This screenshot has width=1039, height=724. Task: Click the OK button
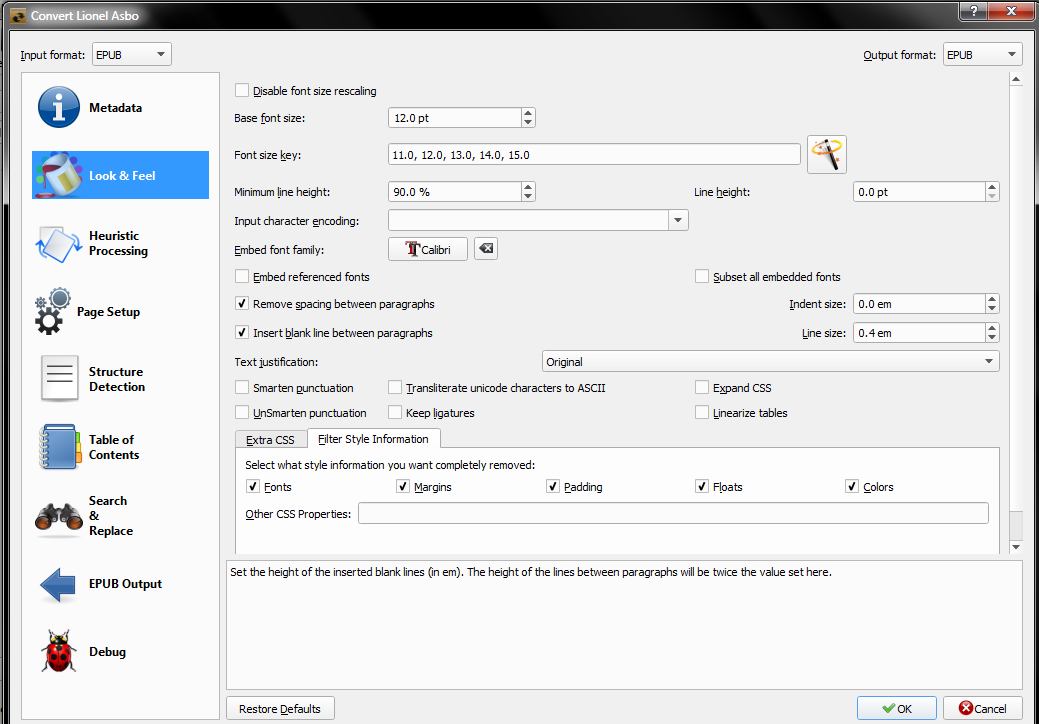click(x=897, y=708)
